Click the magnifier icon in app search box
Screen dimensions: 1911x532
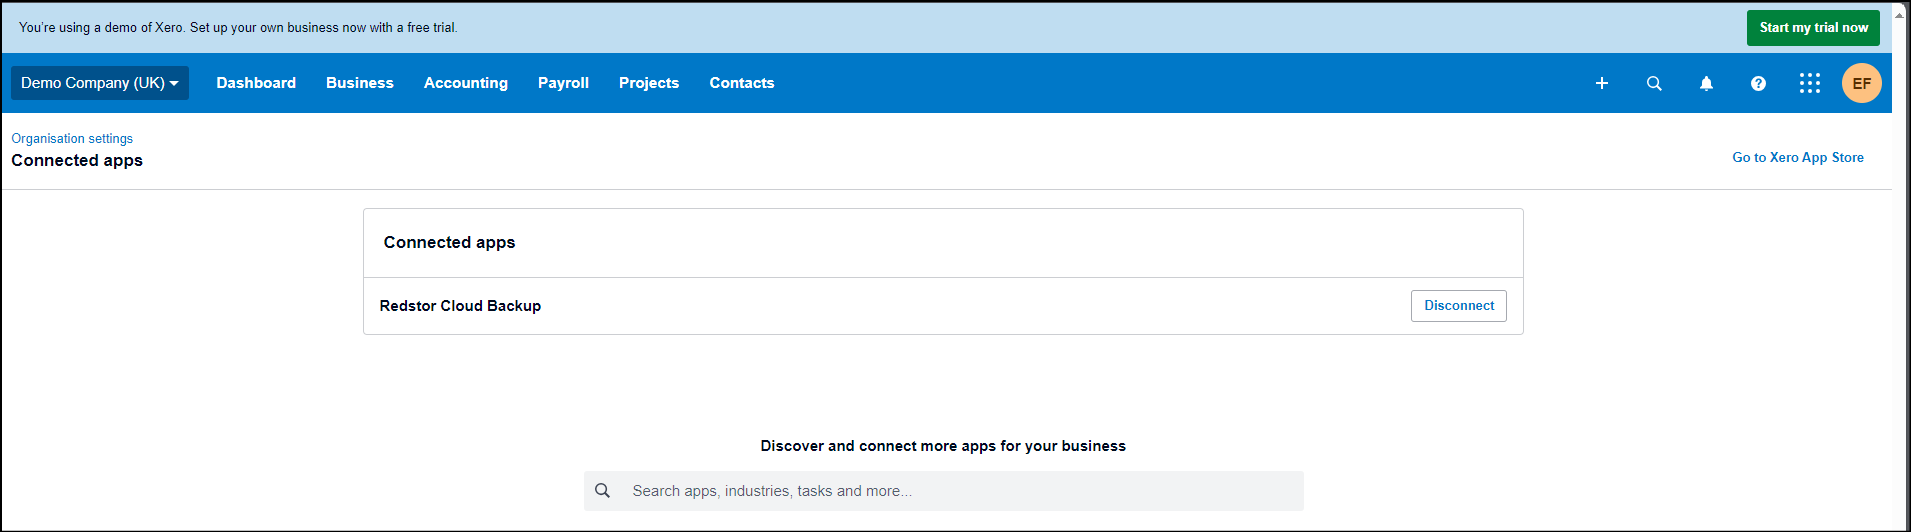point(602,491)
